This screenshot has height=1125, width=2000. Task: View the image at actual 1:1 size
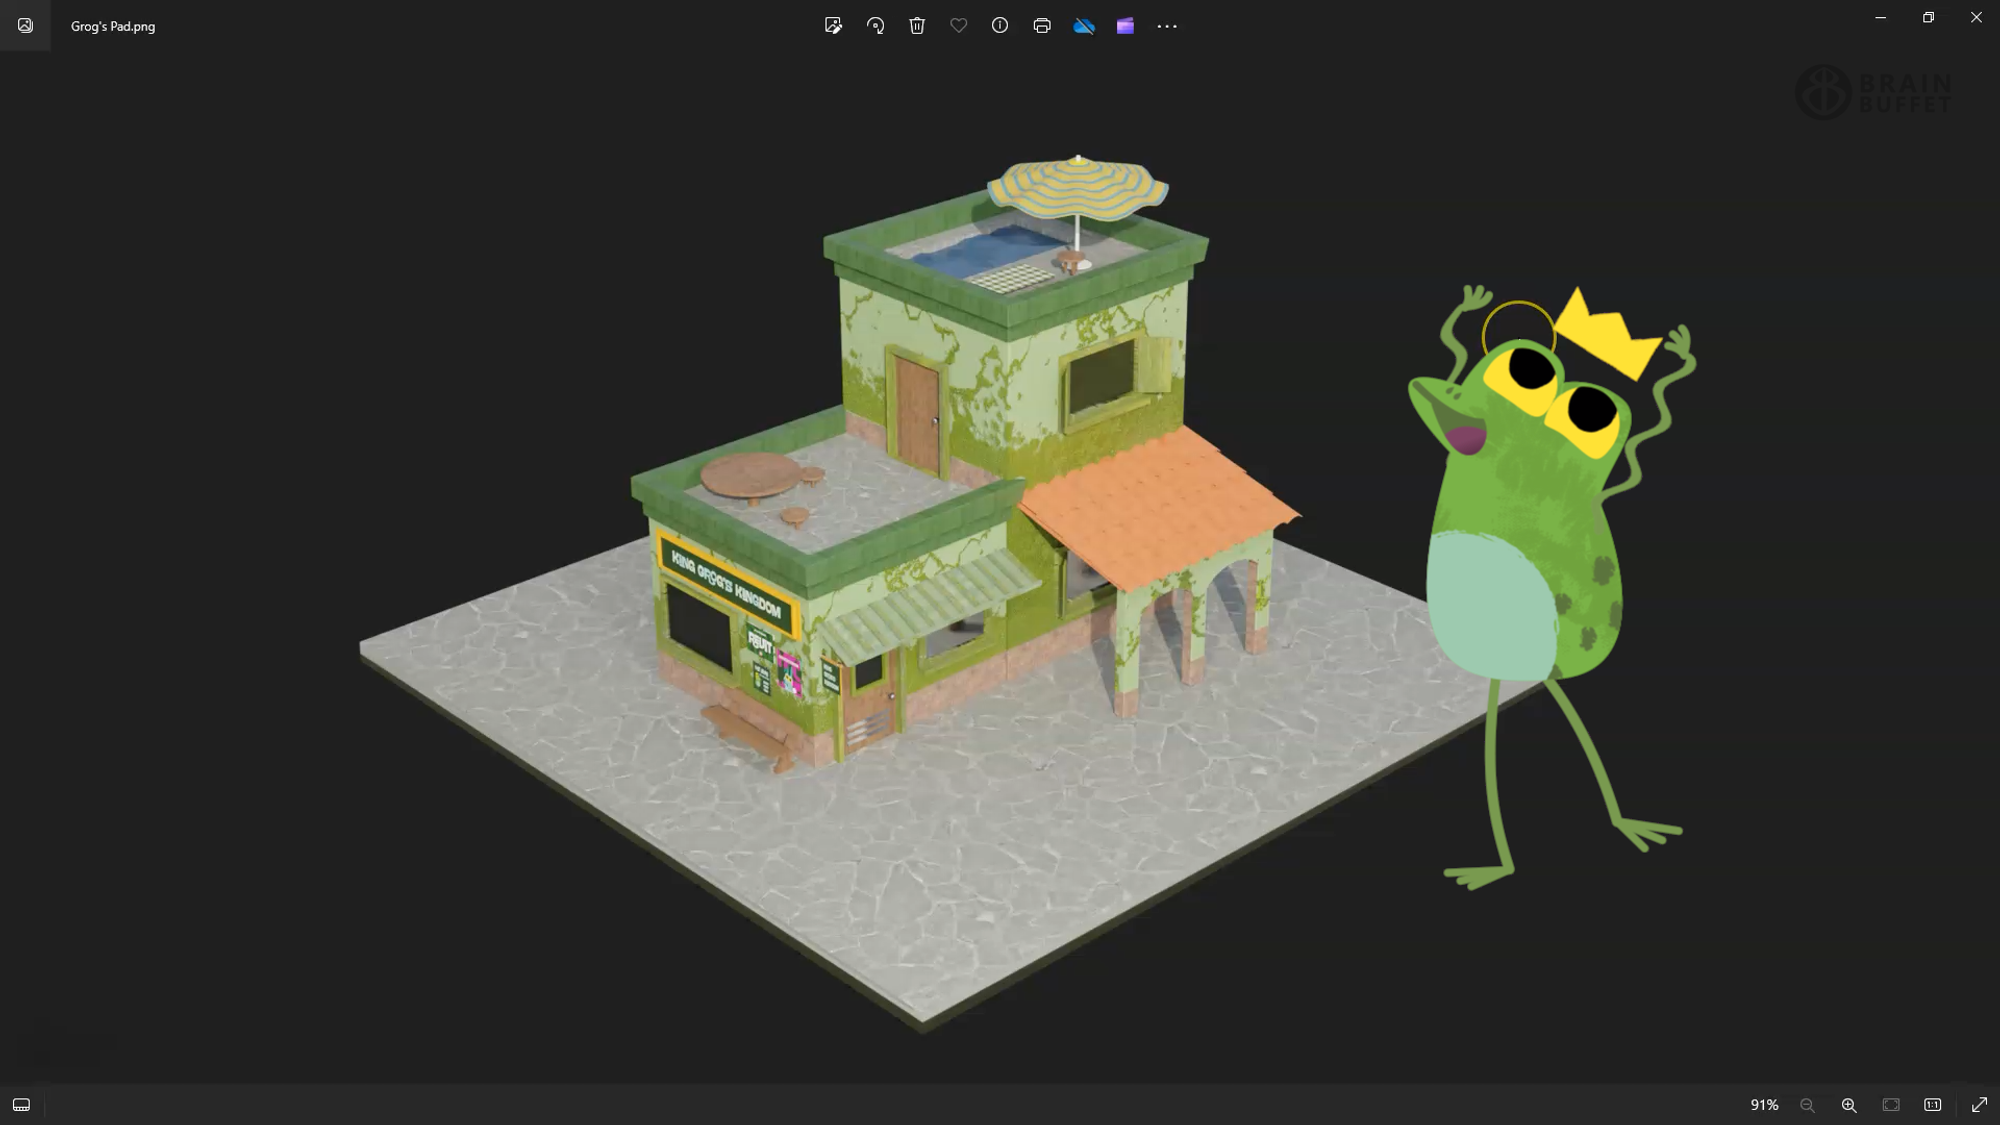pos(1933,1105)
